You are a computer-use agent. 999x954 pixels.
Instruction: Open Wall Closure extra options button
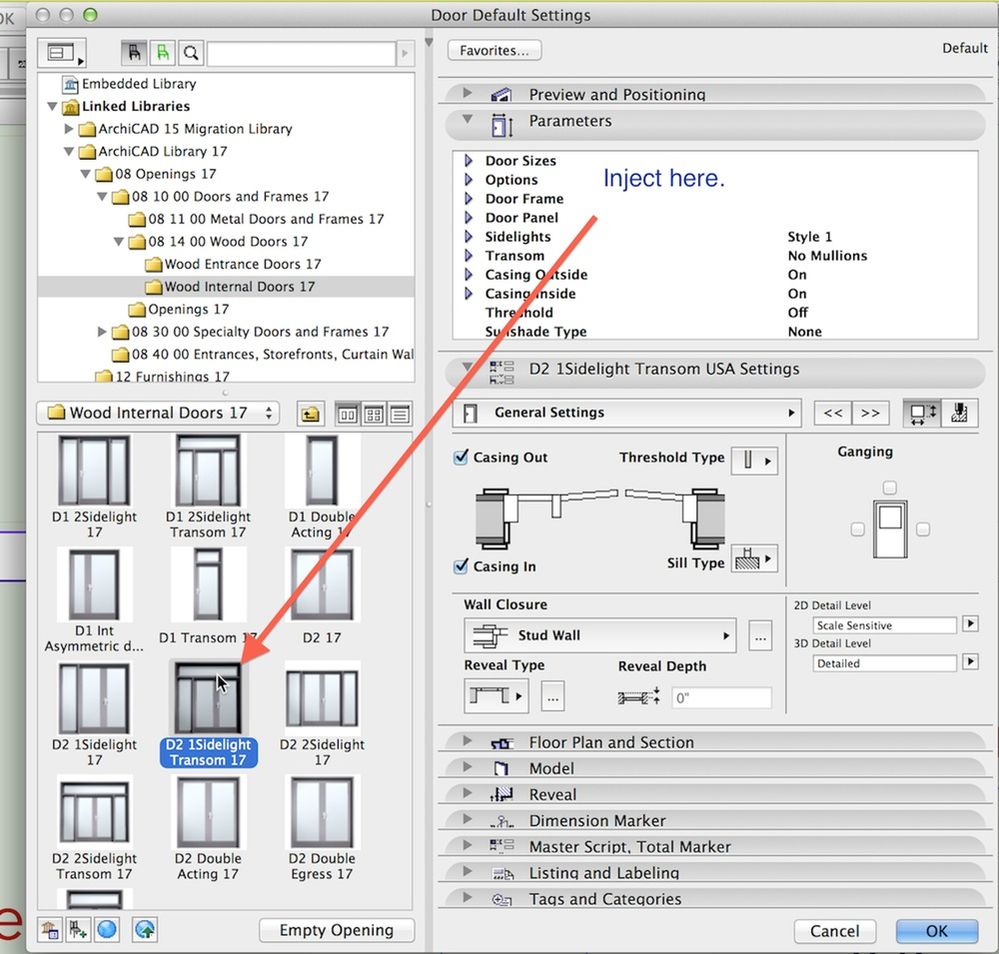tap(760, 636)
